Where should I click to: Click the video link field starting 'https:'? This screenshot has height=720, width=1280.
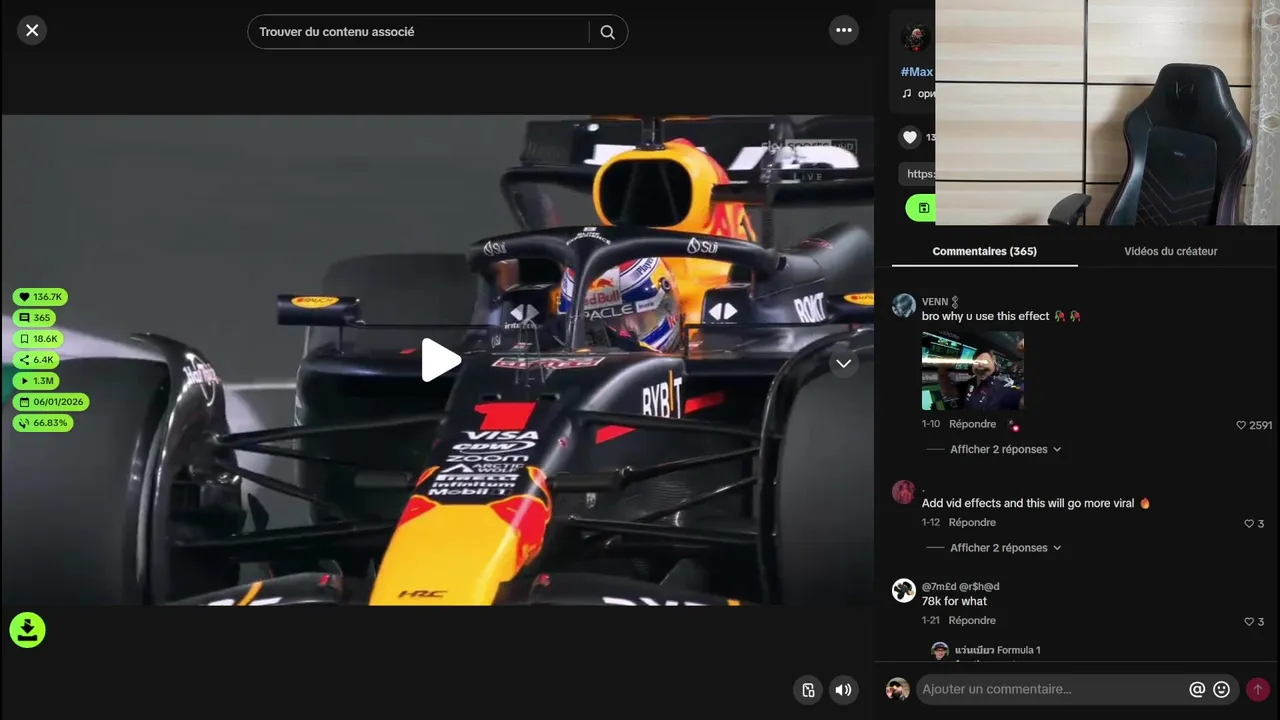coord(918,174)
